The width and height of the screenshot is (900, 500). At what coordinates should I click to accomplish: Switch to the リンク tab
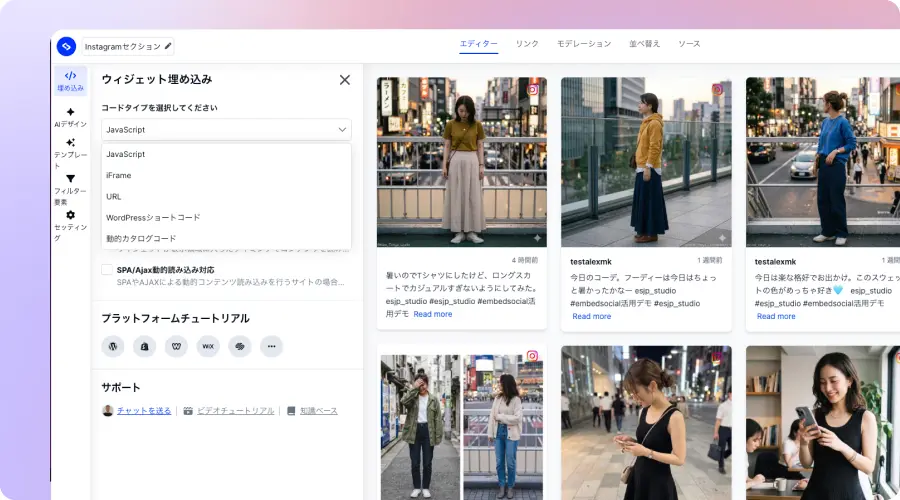click(x=527, y=44)
